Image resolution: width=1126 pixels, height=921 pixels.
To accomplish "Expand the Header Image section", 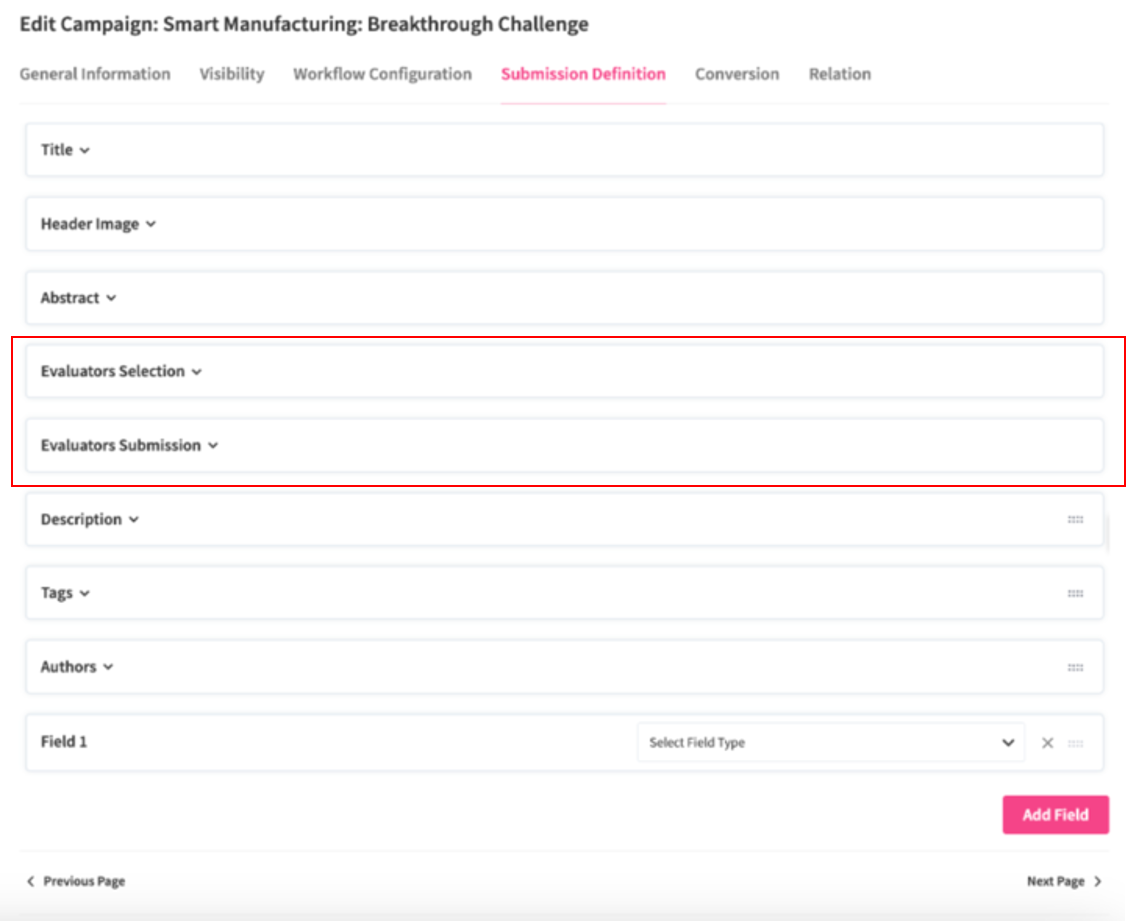I will [x=98, y=224].
